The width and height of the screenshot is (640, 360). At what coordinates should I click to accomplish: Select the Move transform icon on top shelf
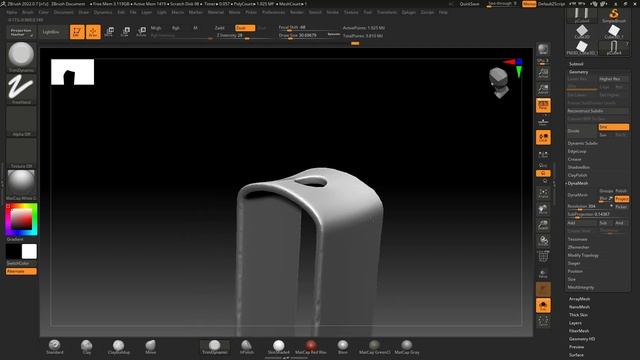[109, 32]
